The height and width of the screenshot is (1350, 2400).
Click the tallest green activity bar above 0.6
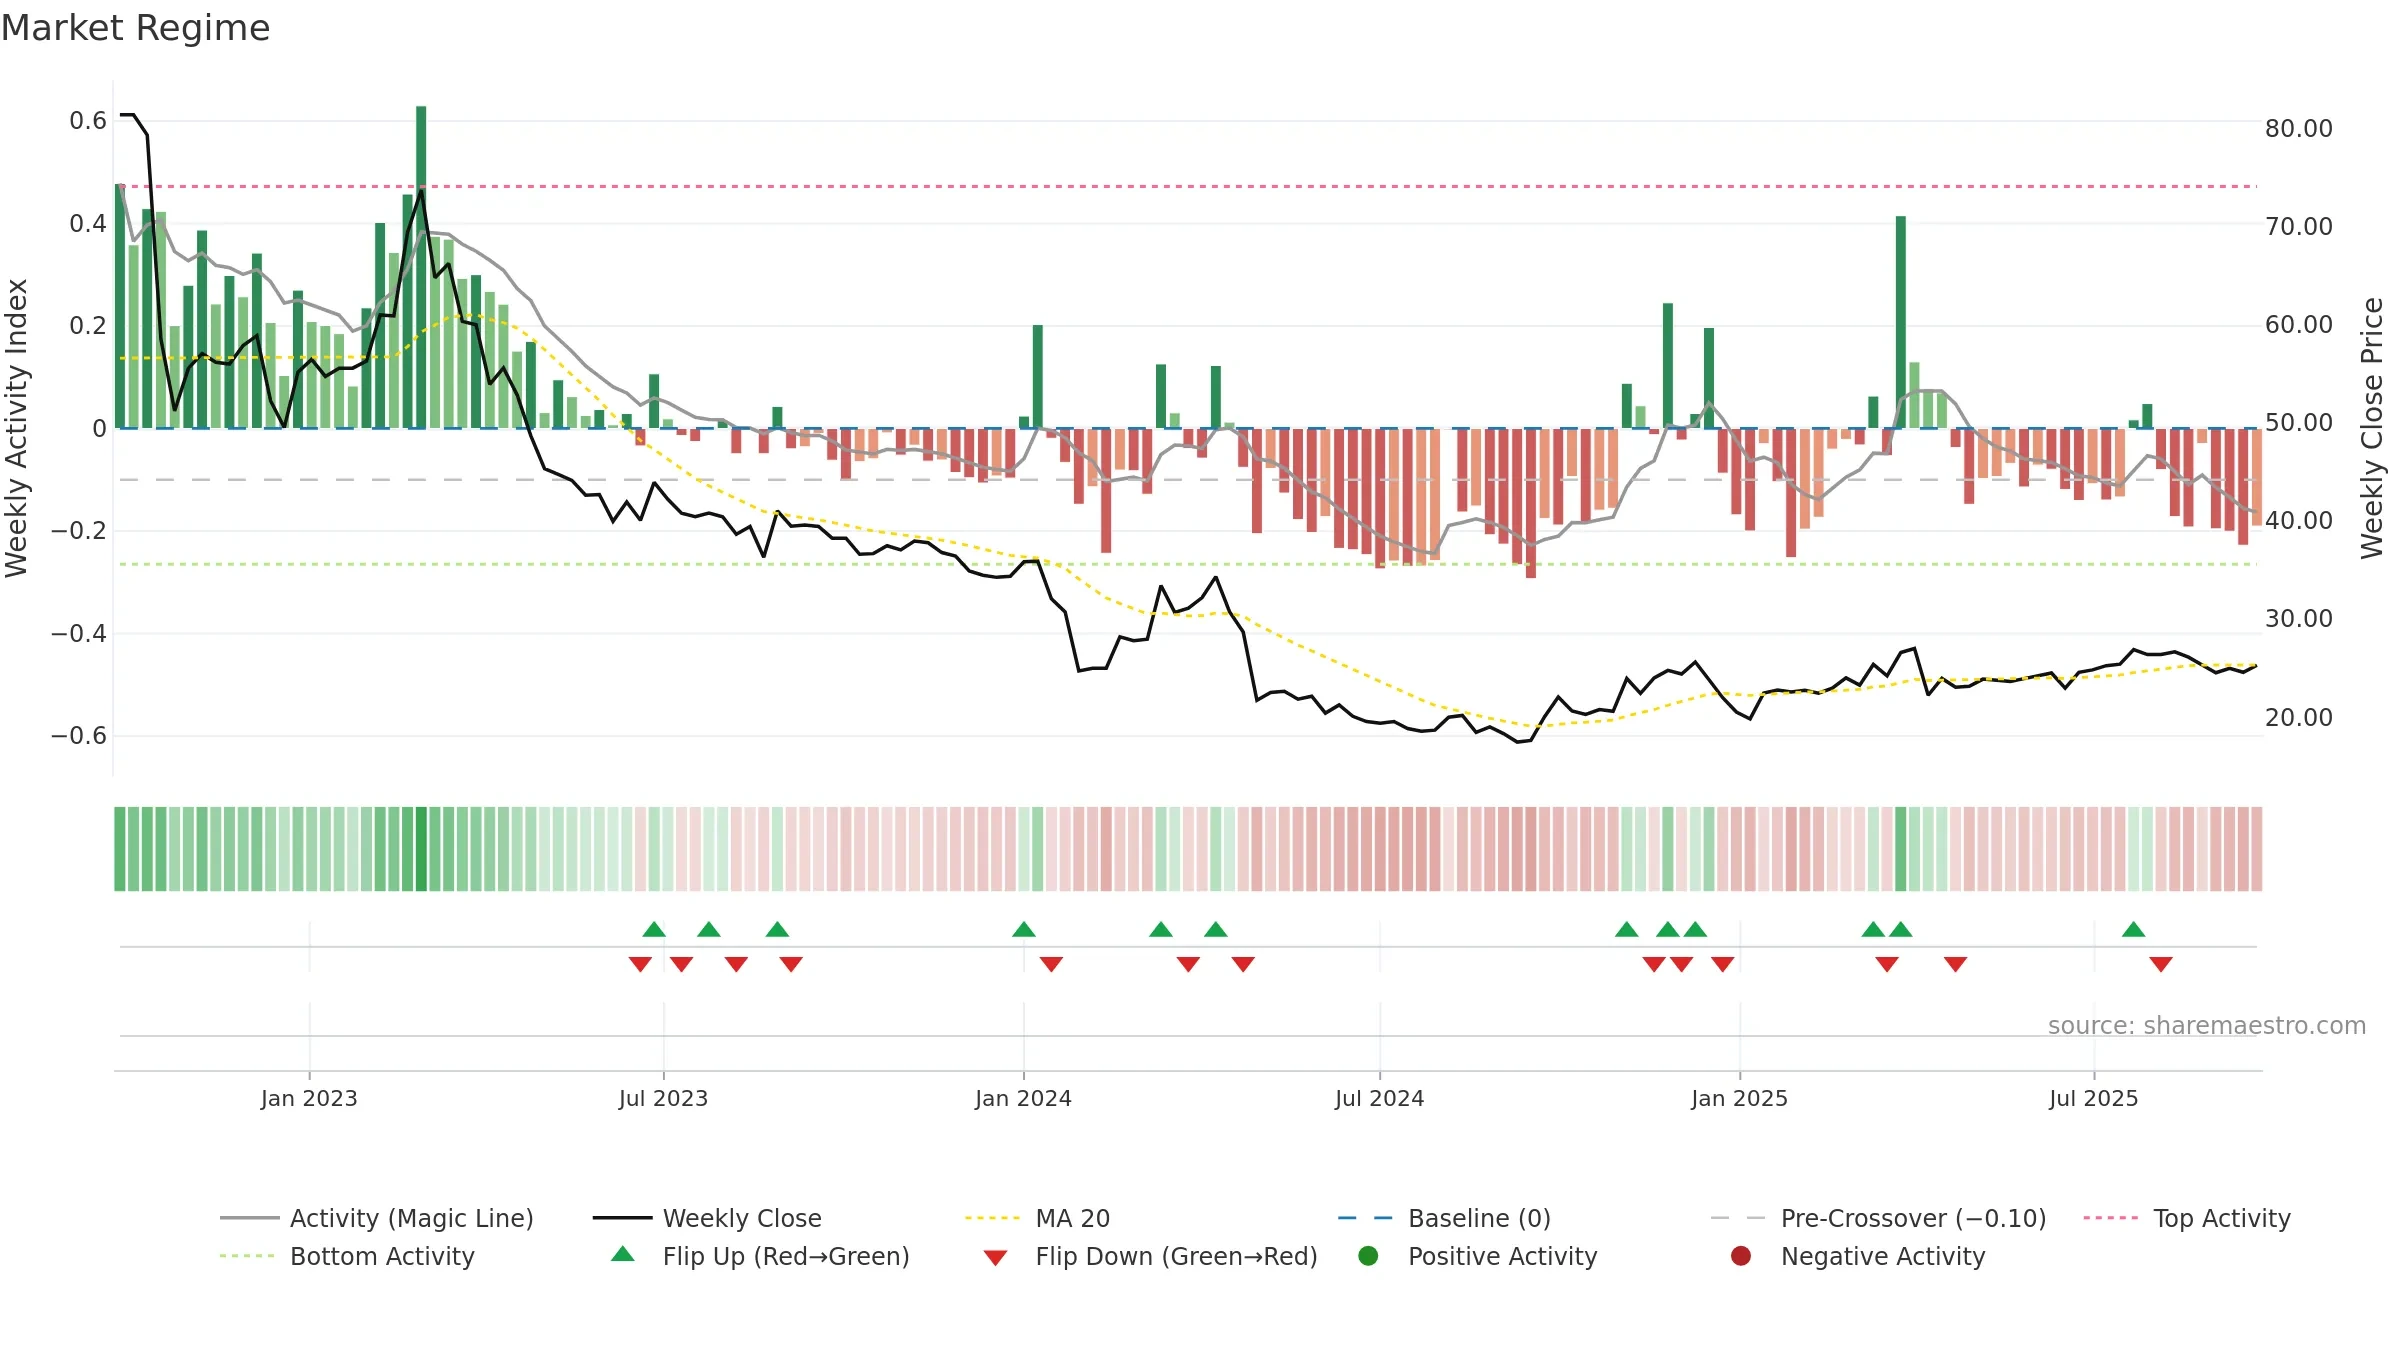click(421, 267)
